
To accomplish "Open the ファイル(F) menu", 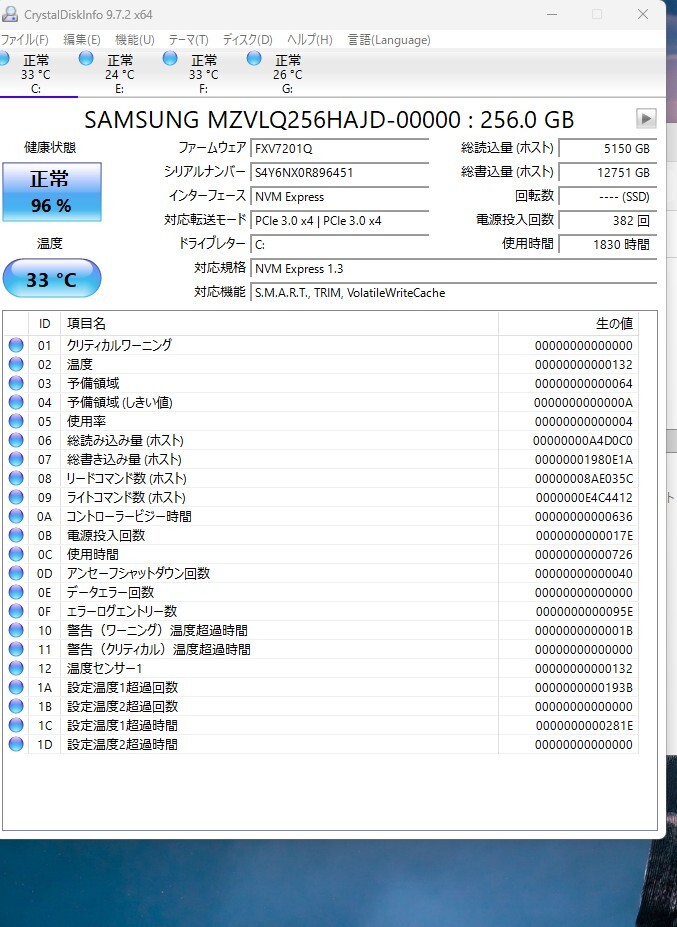I will pos(24,40).
